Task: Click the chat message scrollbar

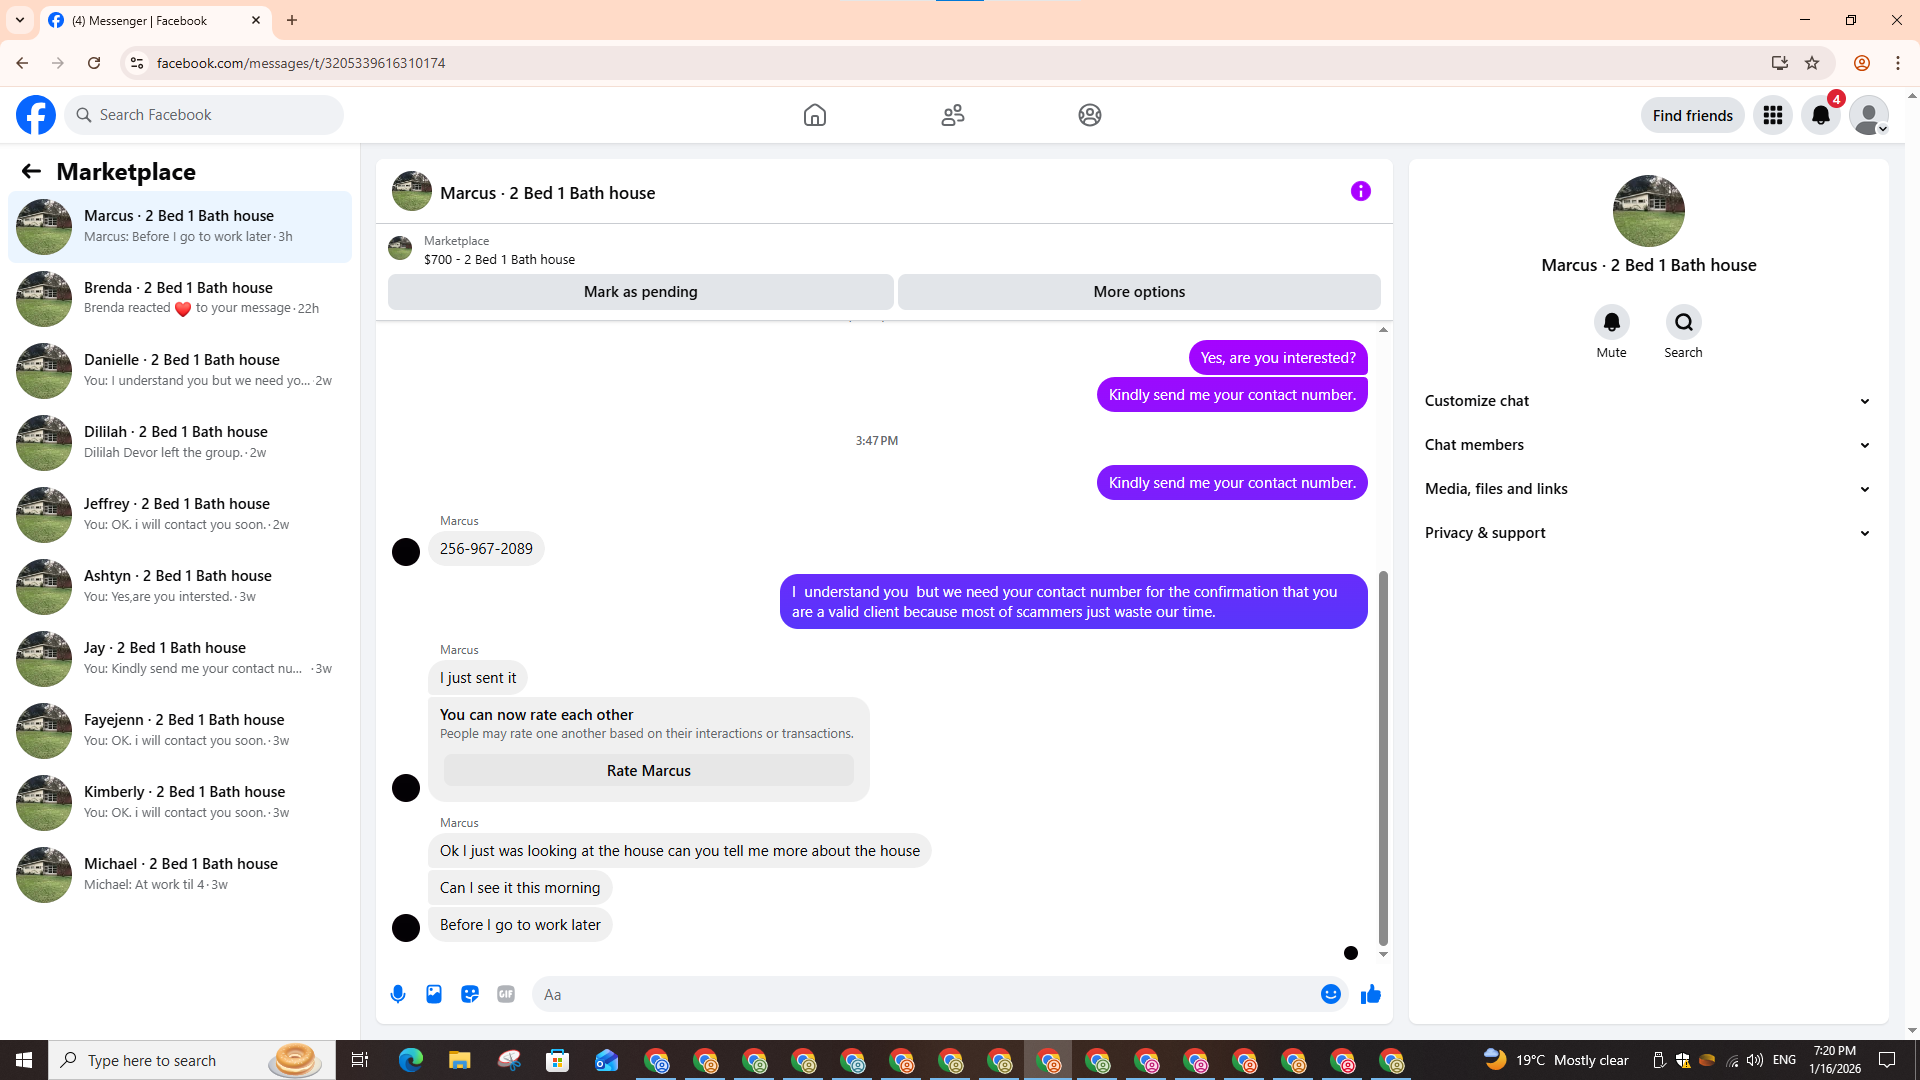Action: [1383, 757]
